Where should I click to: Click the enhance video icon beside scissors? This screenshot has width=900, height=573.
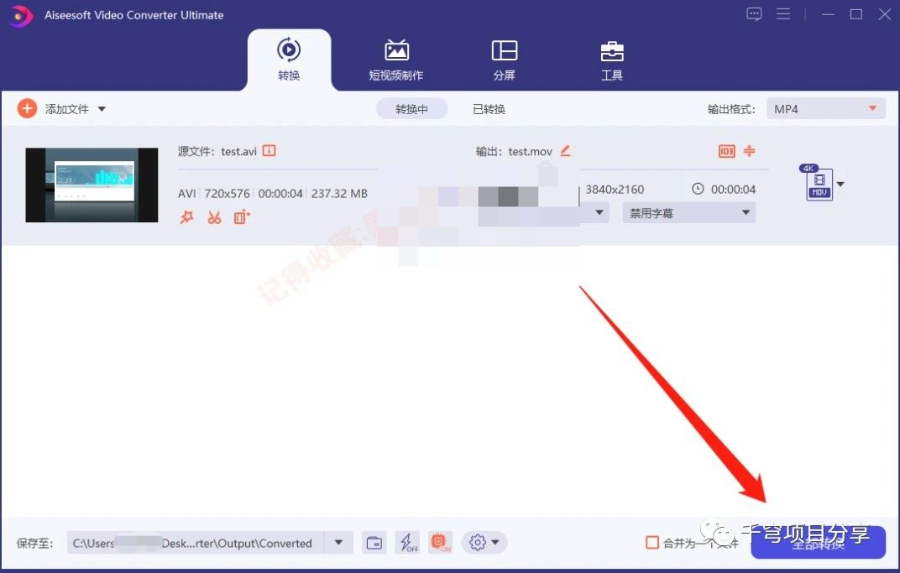coord(241,217)
